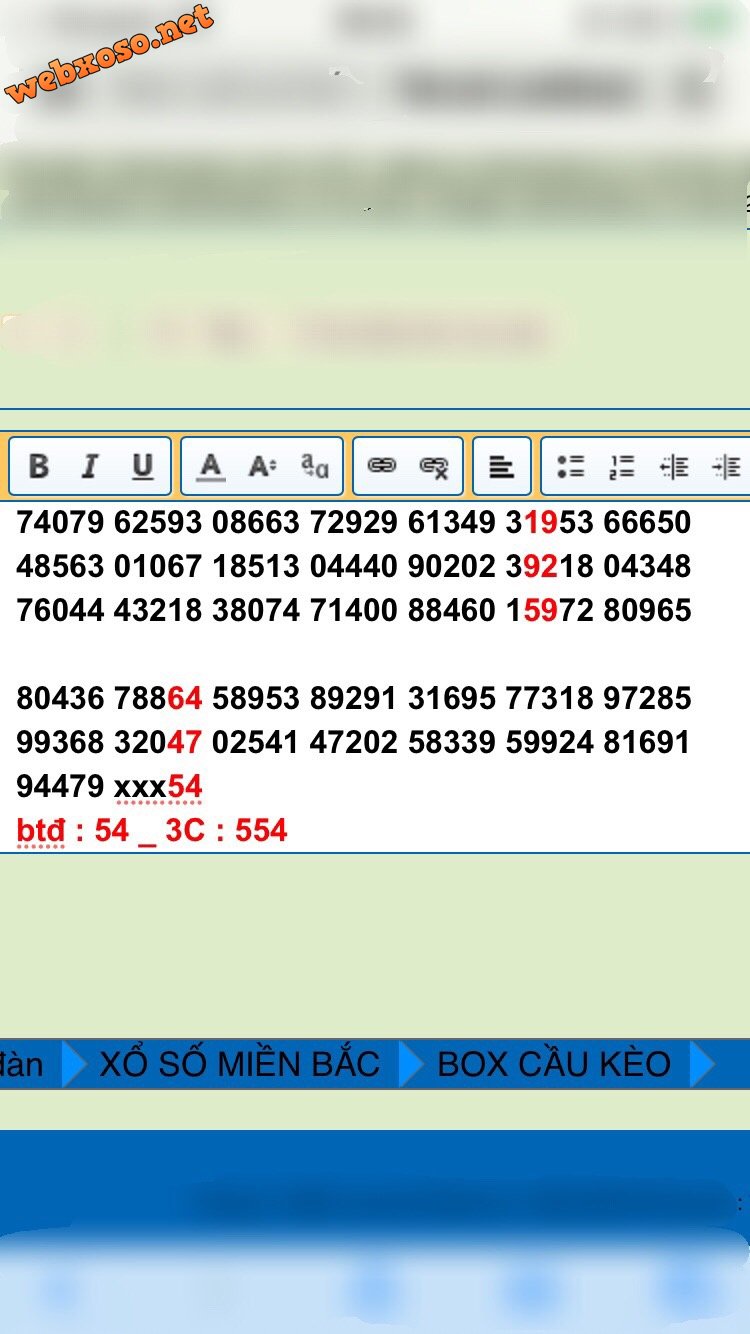The height and width of the screenshot is (1334, 750).
Task: Click the number 99368 in the editor
Action: tap(60, 742)
